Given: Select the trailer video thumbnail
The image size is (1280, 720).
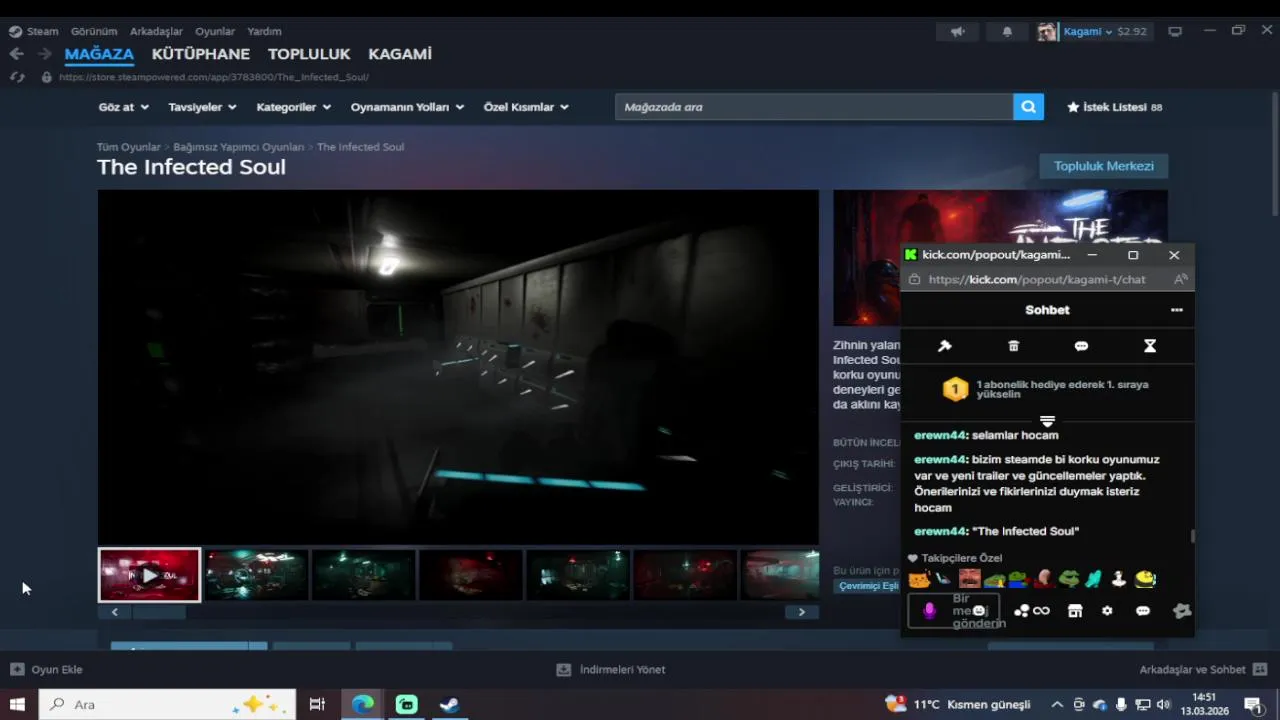Looking at the screenshot, I should tap(149, 575).
